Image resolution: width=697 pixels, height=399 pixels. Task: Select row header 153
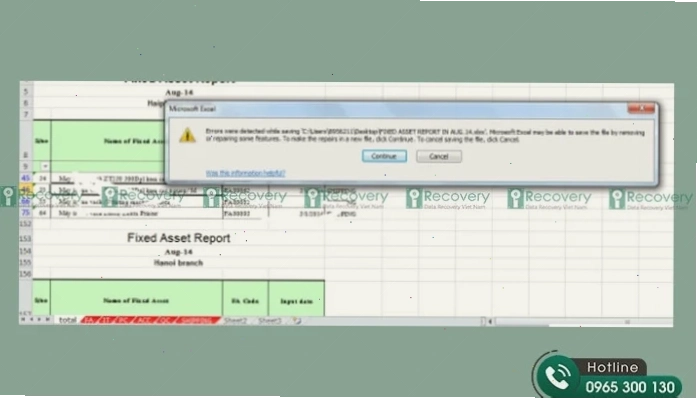(x=26, y=239)
